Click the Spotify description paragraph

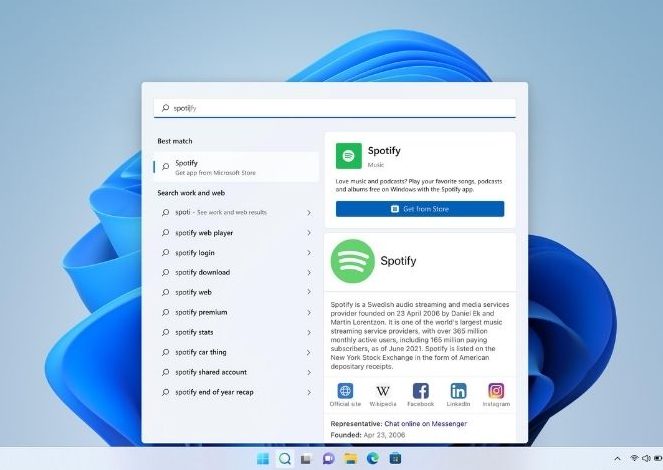[420, 335]
